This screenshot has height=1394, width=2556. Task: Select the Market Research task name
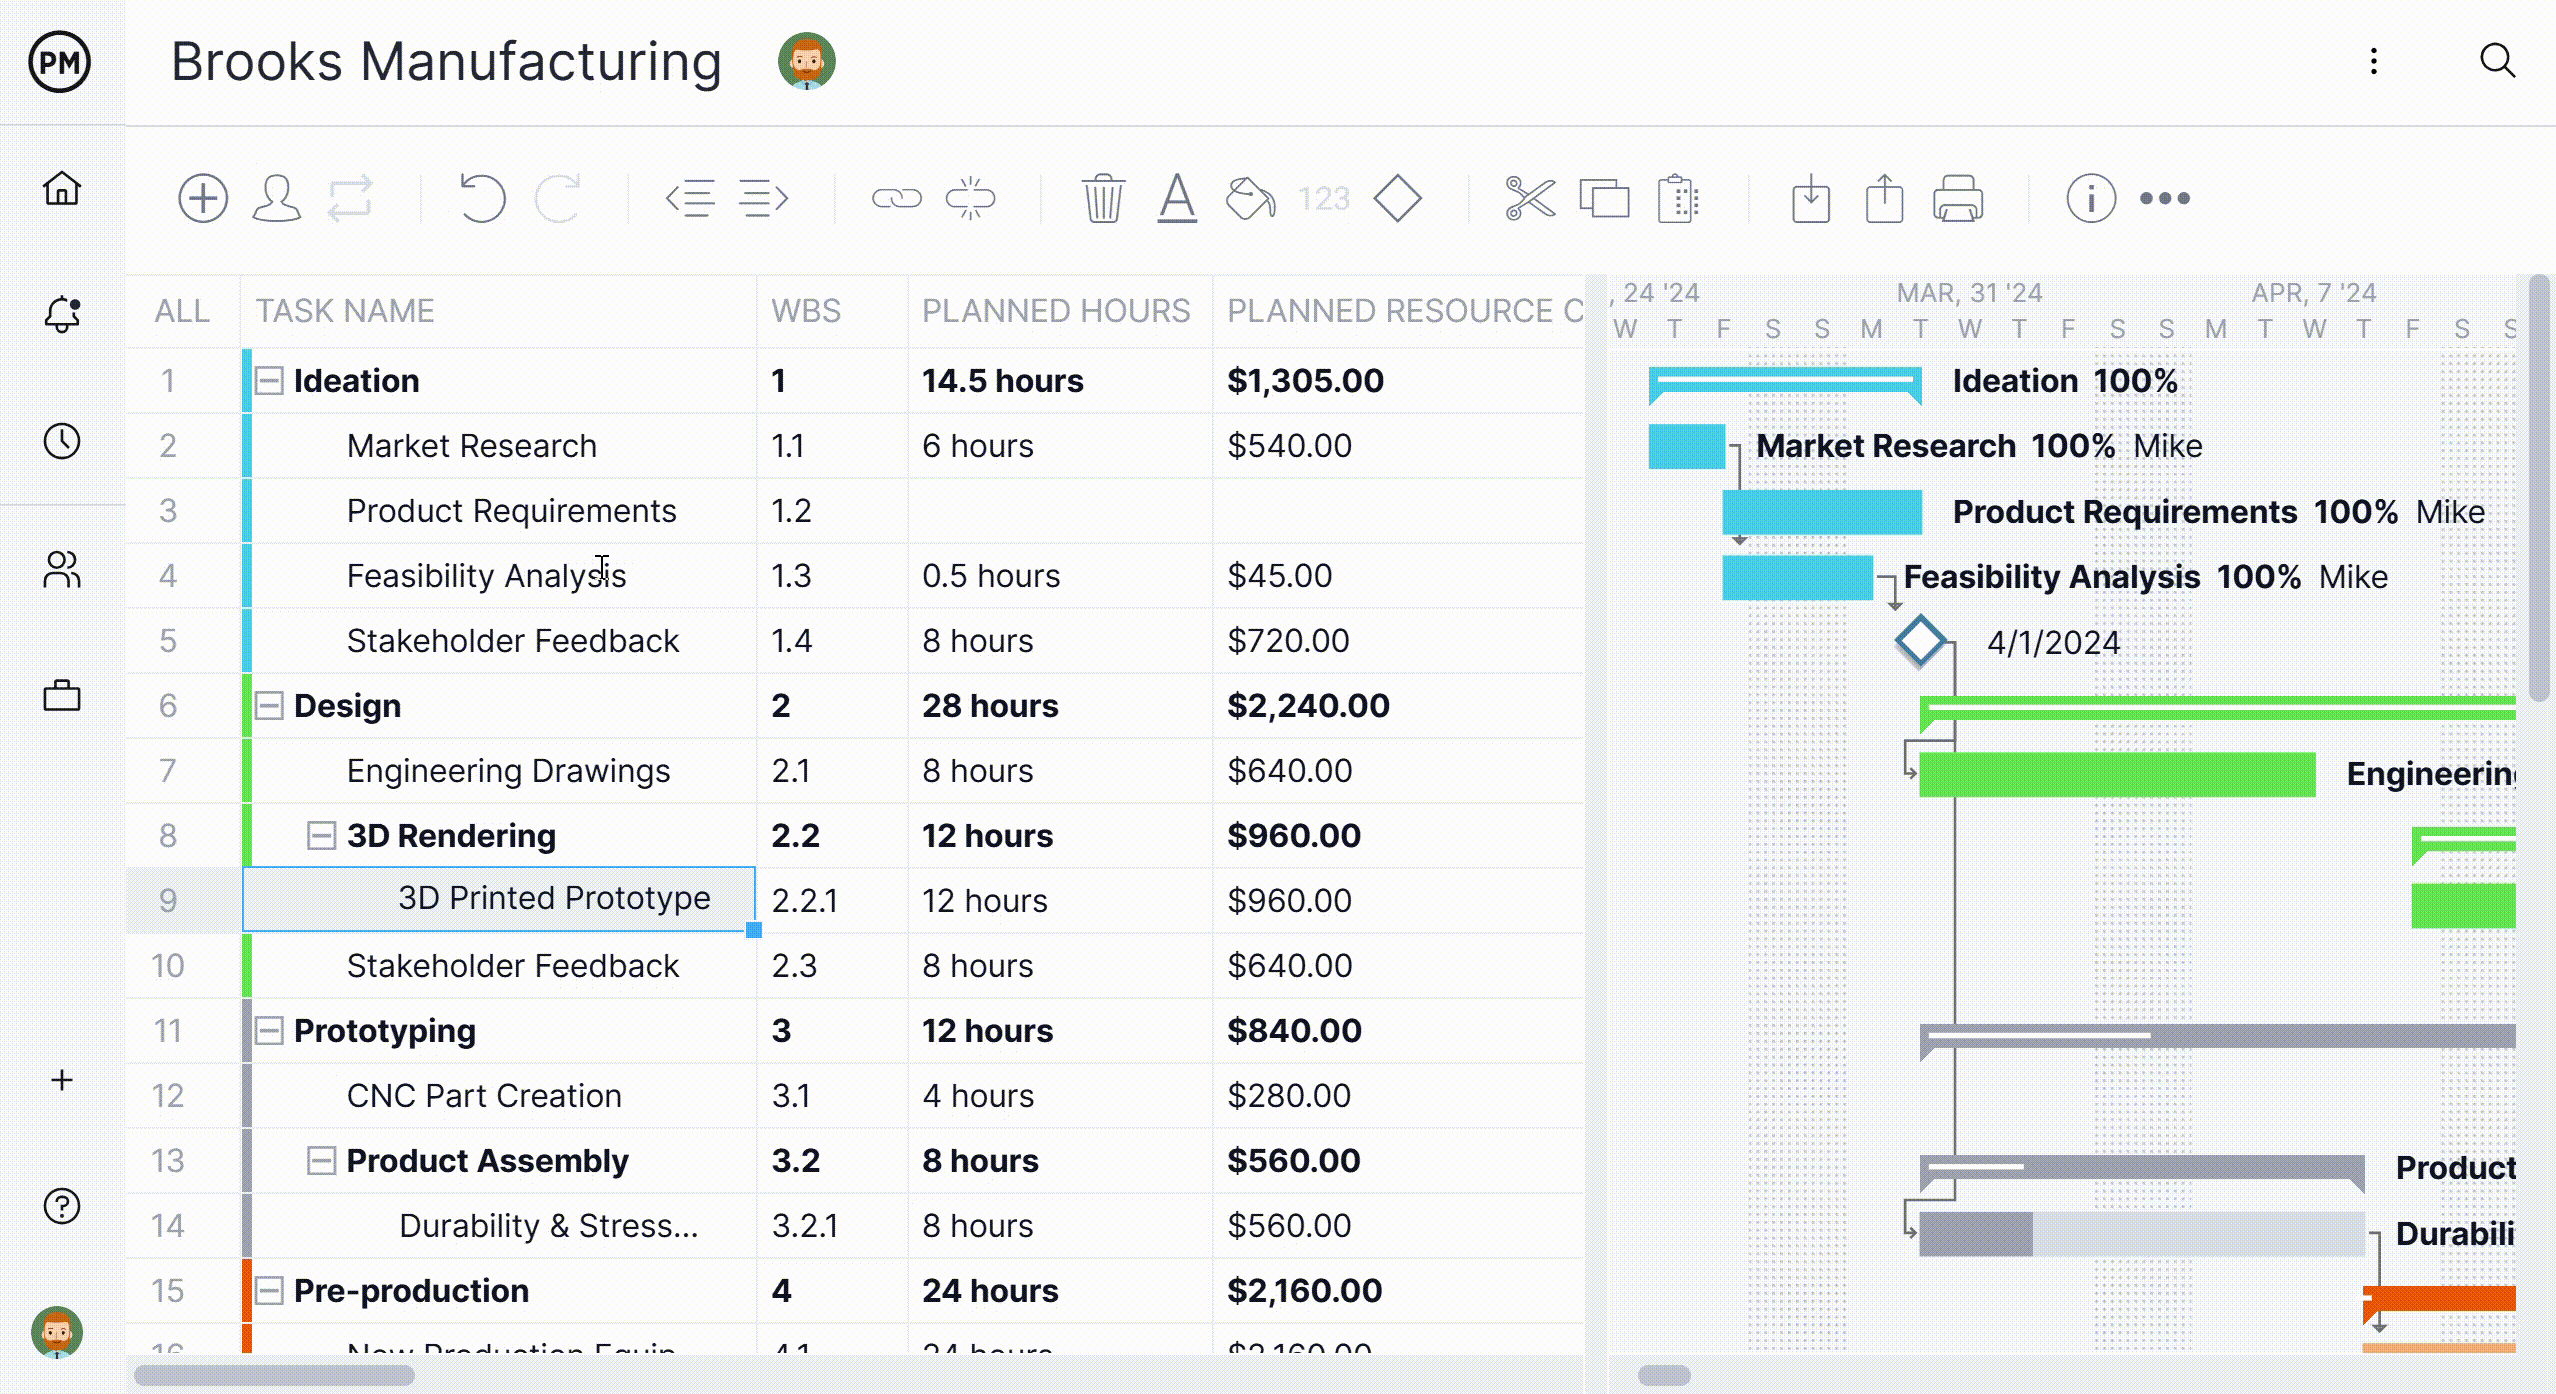tap(471, 446)
